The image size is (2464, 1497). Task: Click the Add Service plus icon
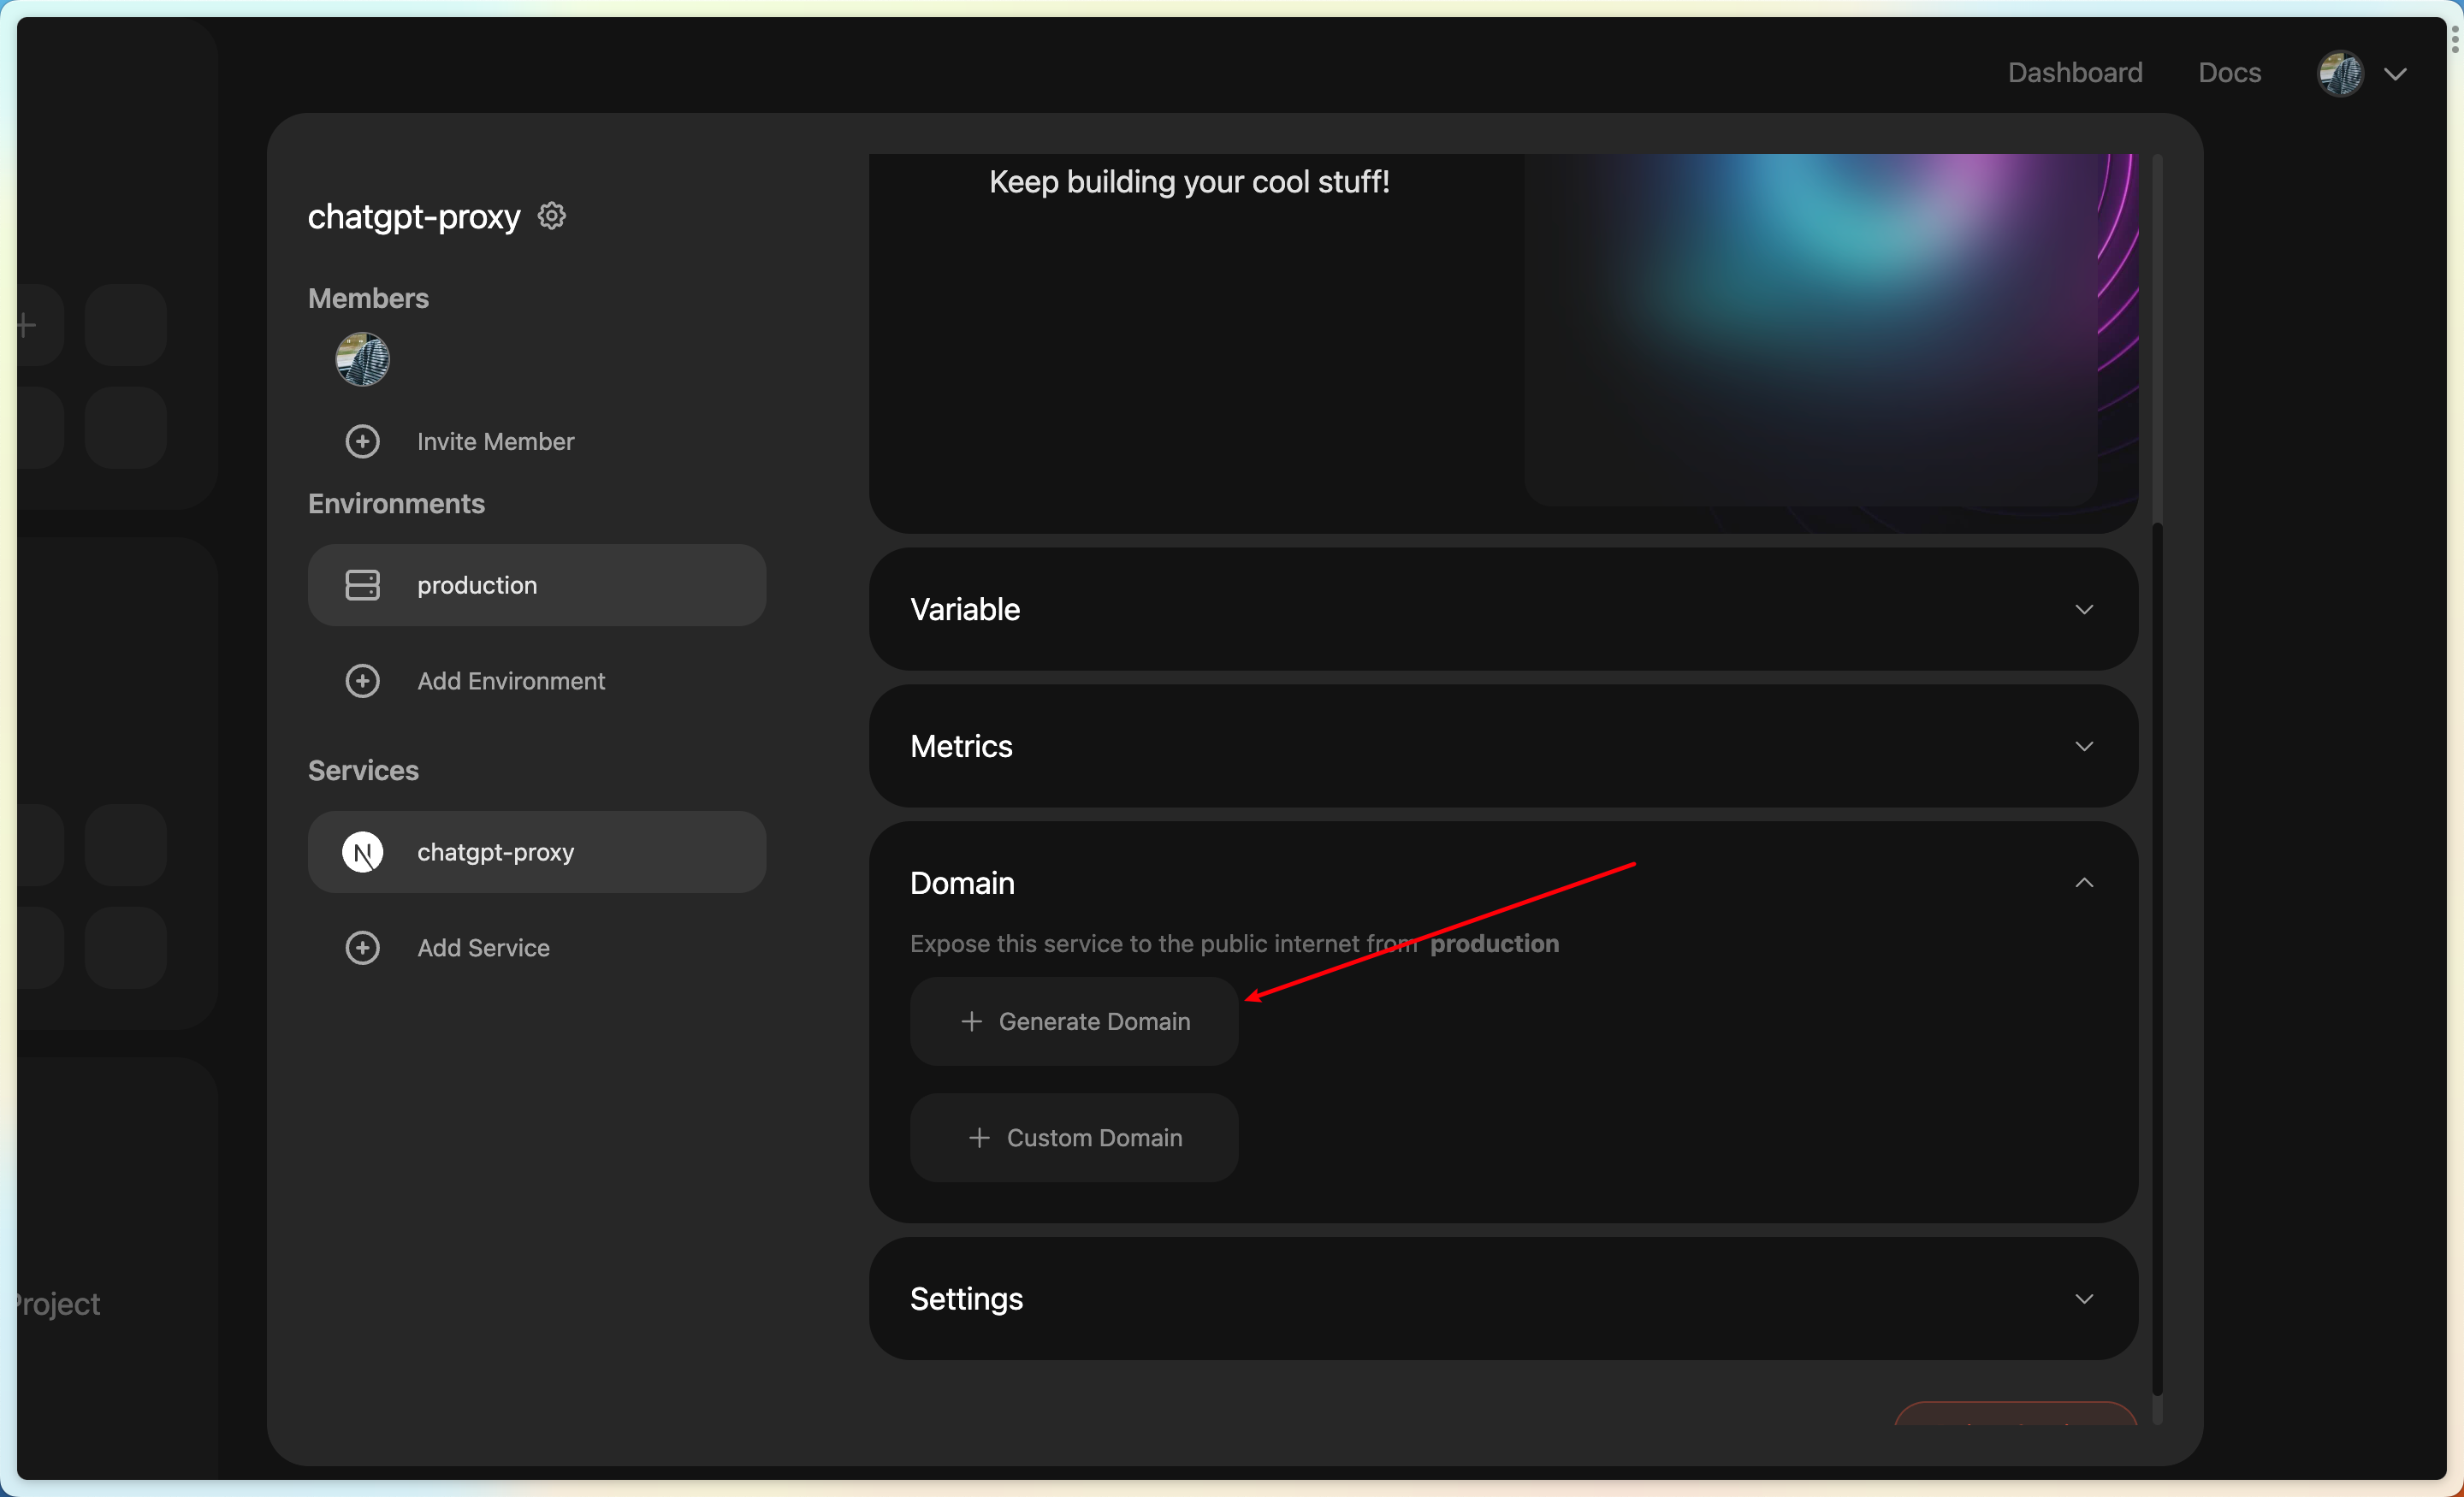coord(363,948)
